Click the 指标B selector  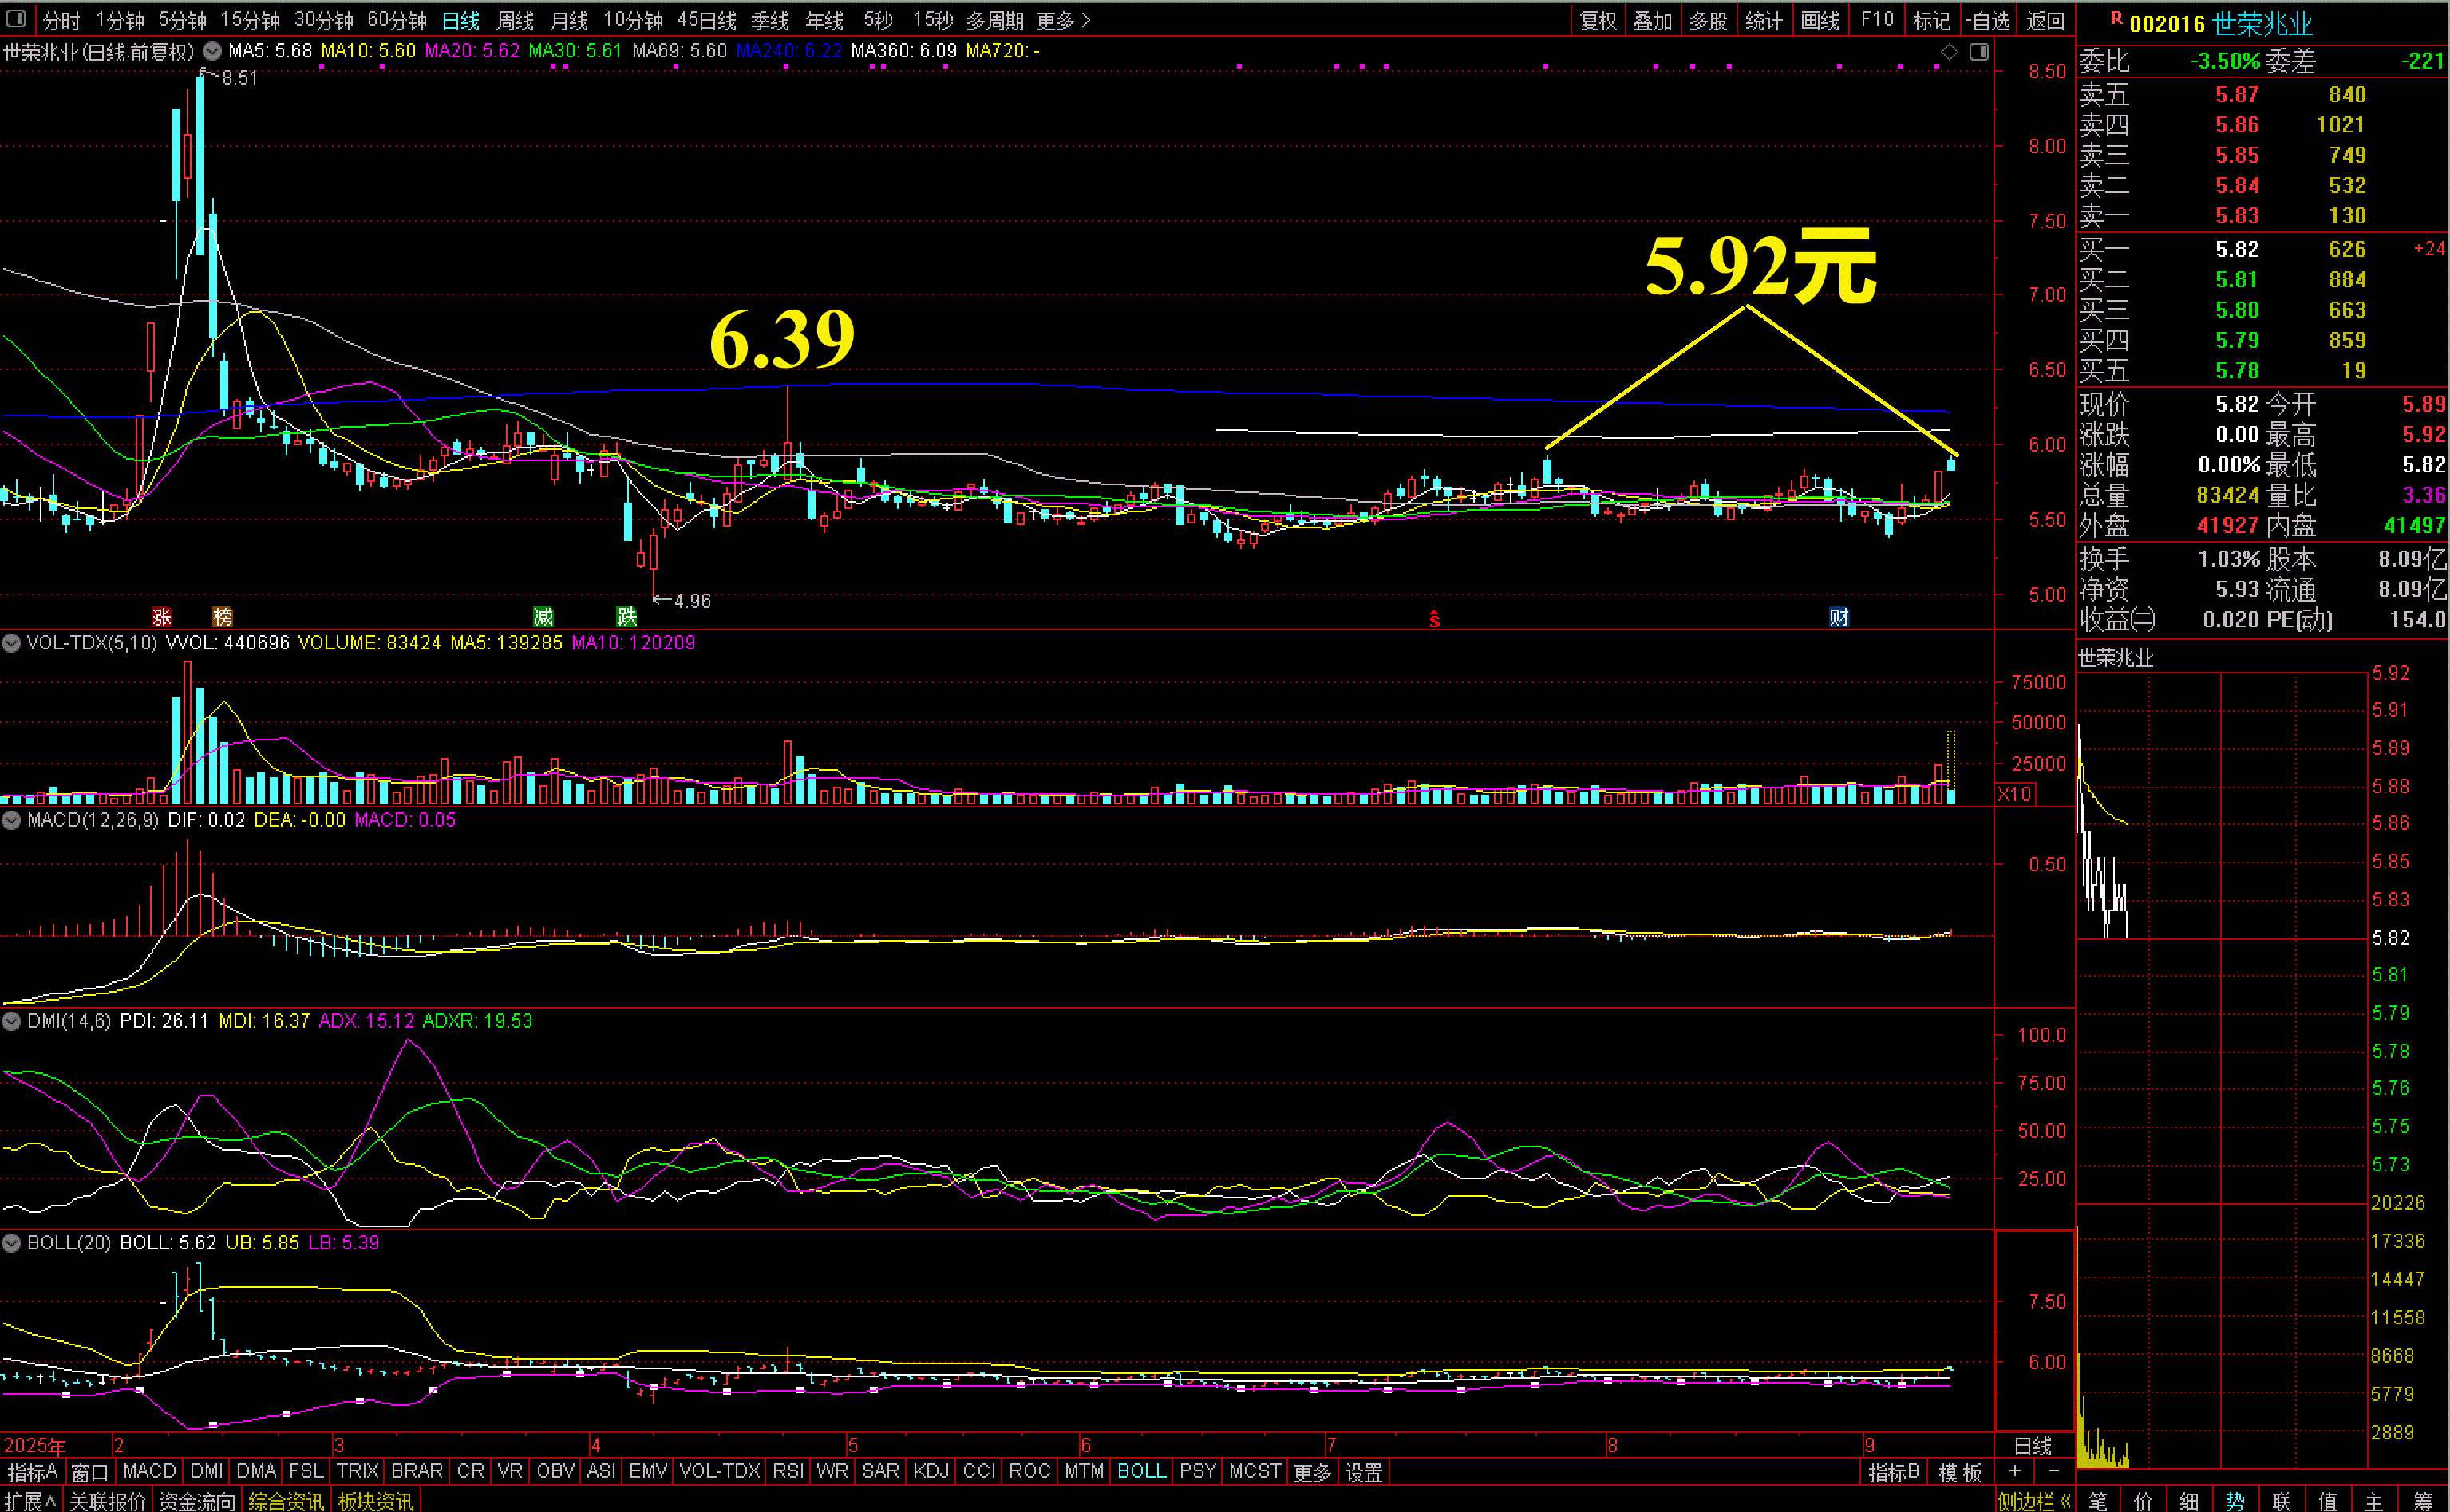click(x=1894, y=1472)
